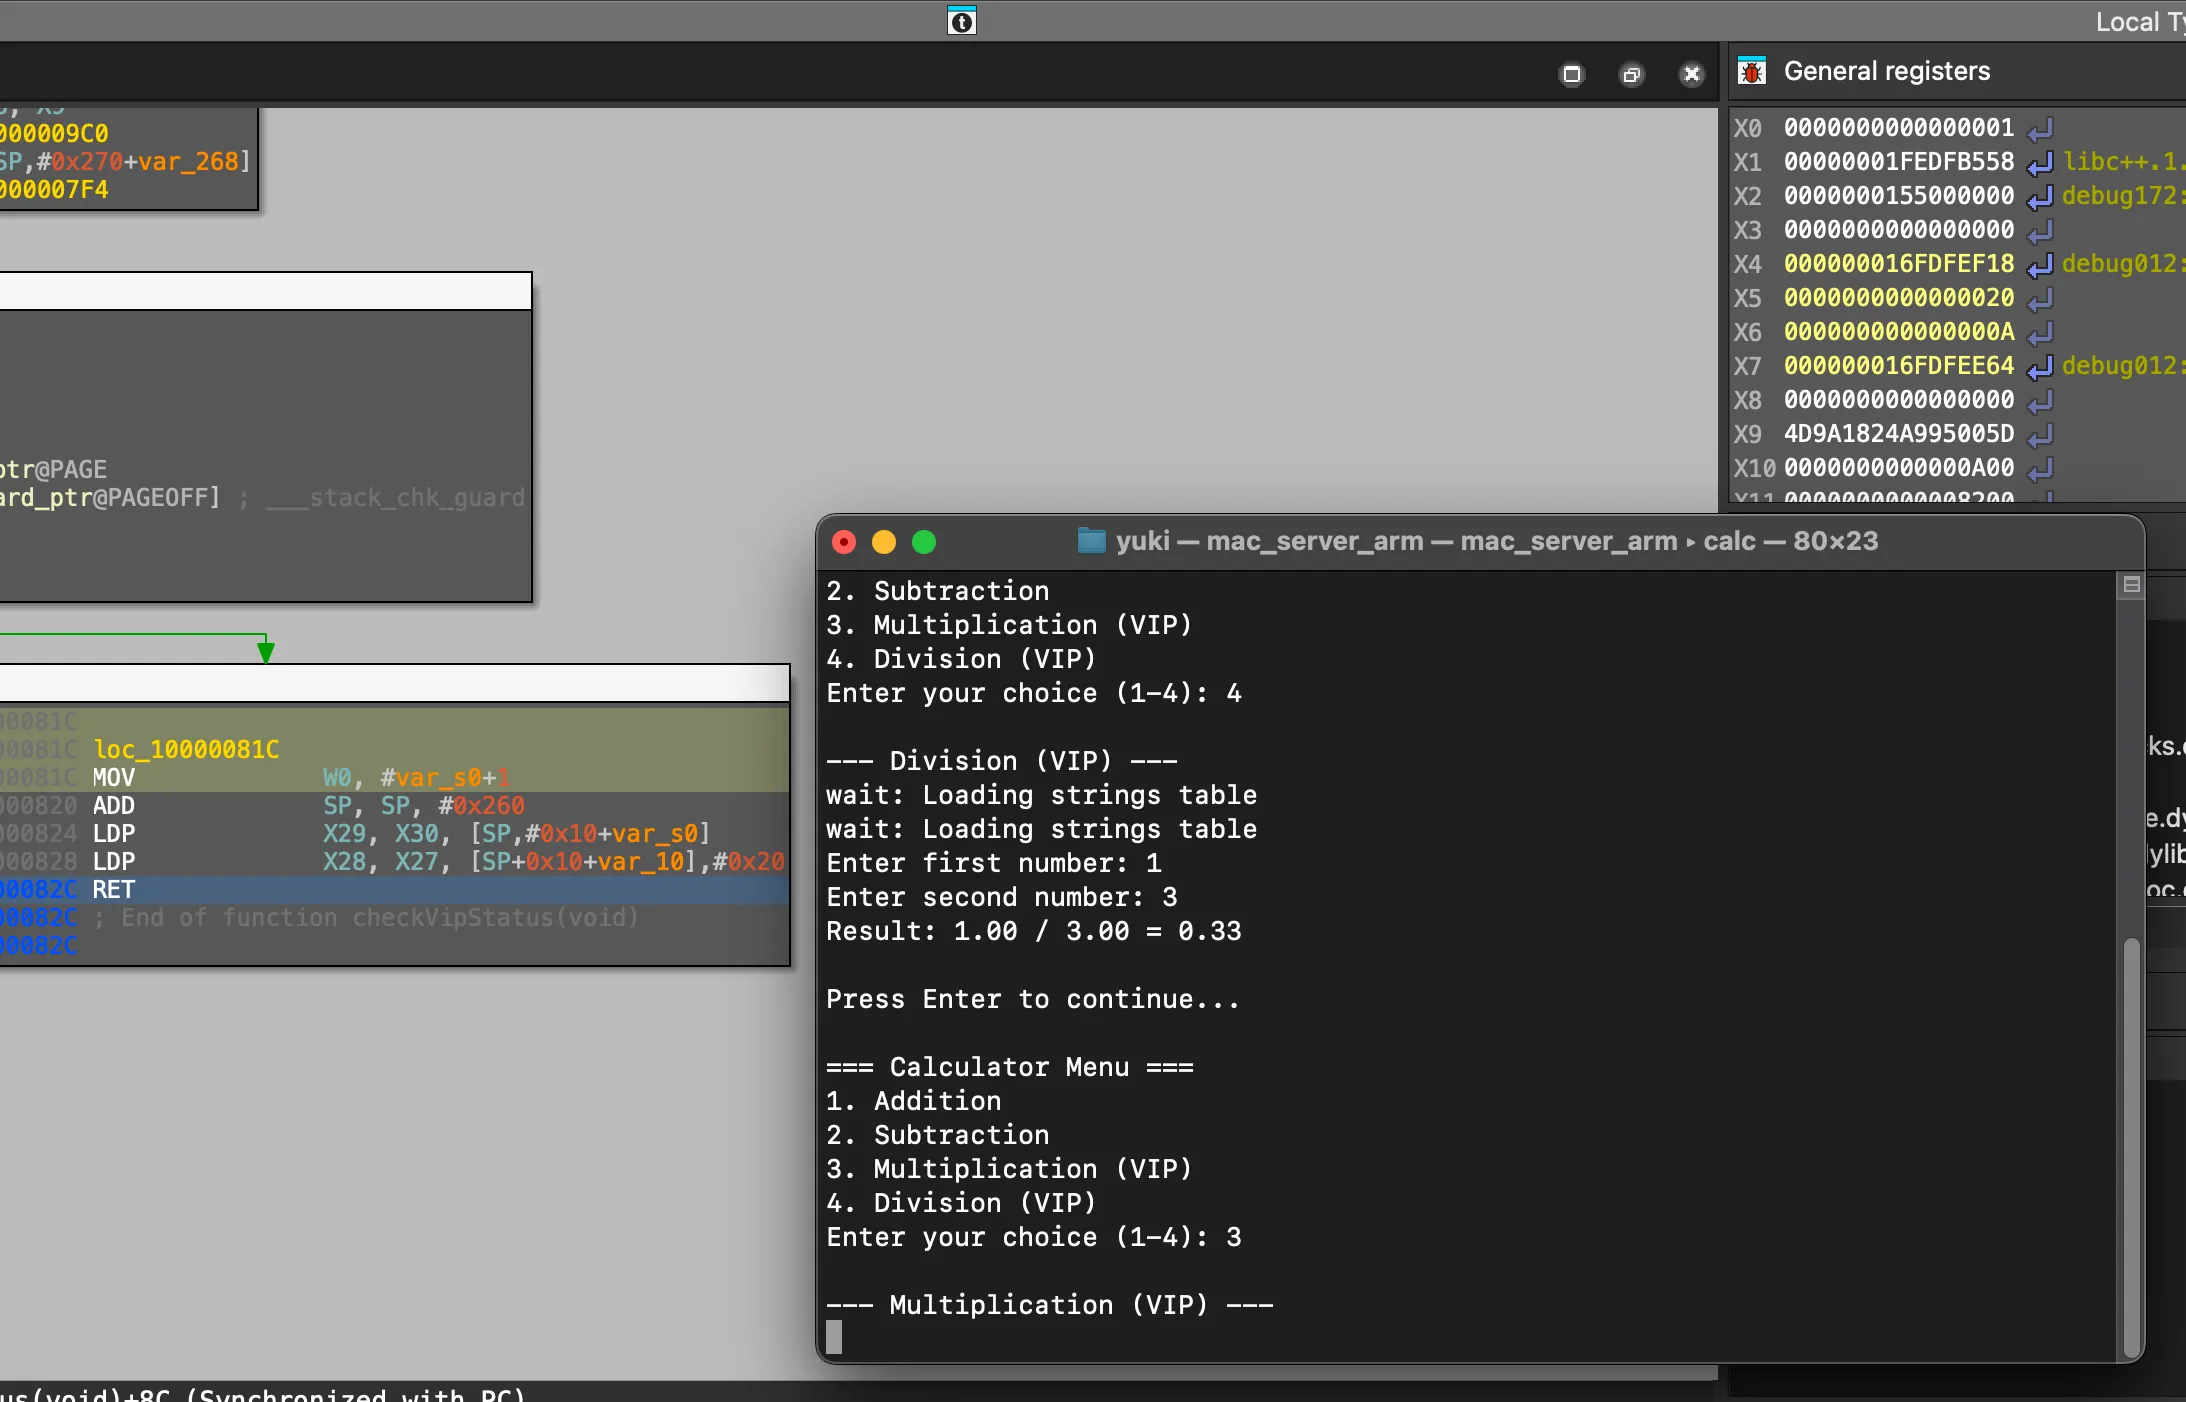Select the RET instruction line
Viewport: 2186px width, 1402px height.
(x=114, y=890)
